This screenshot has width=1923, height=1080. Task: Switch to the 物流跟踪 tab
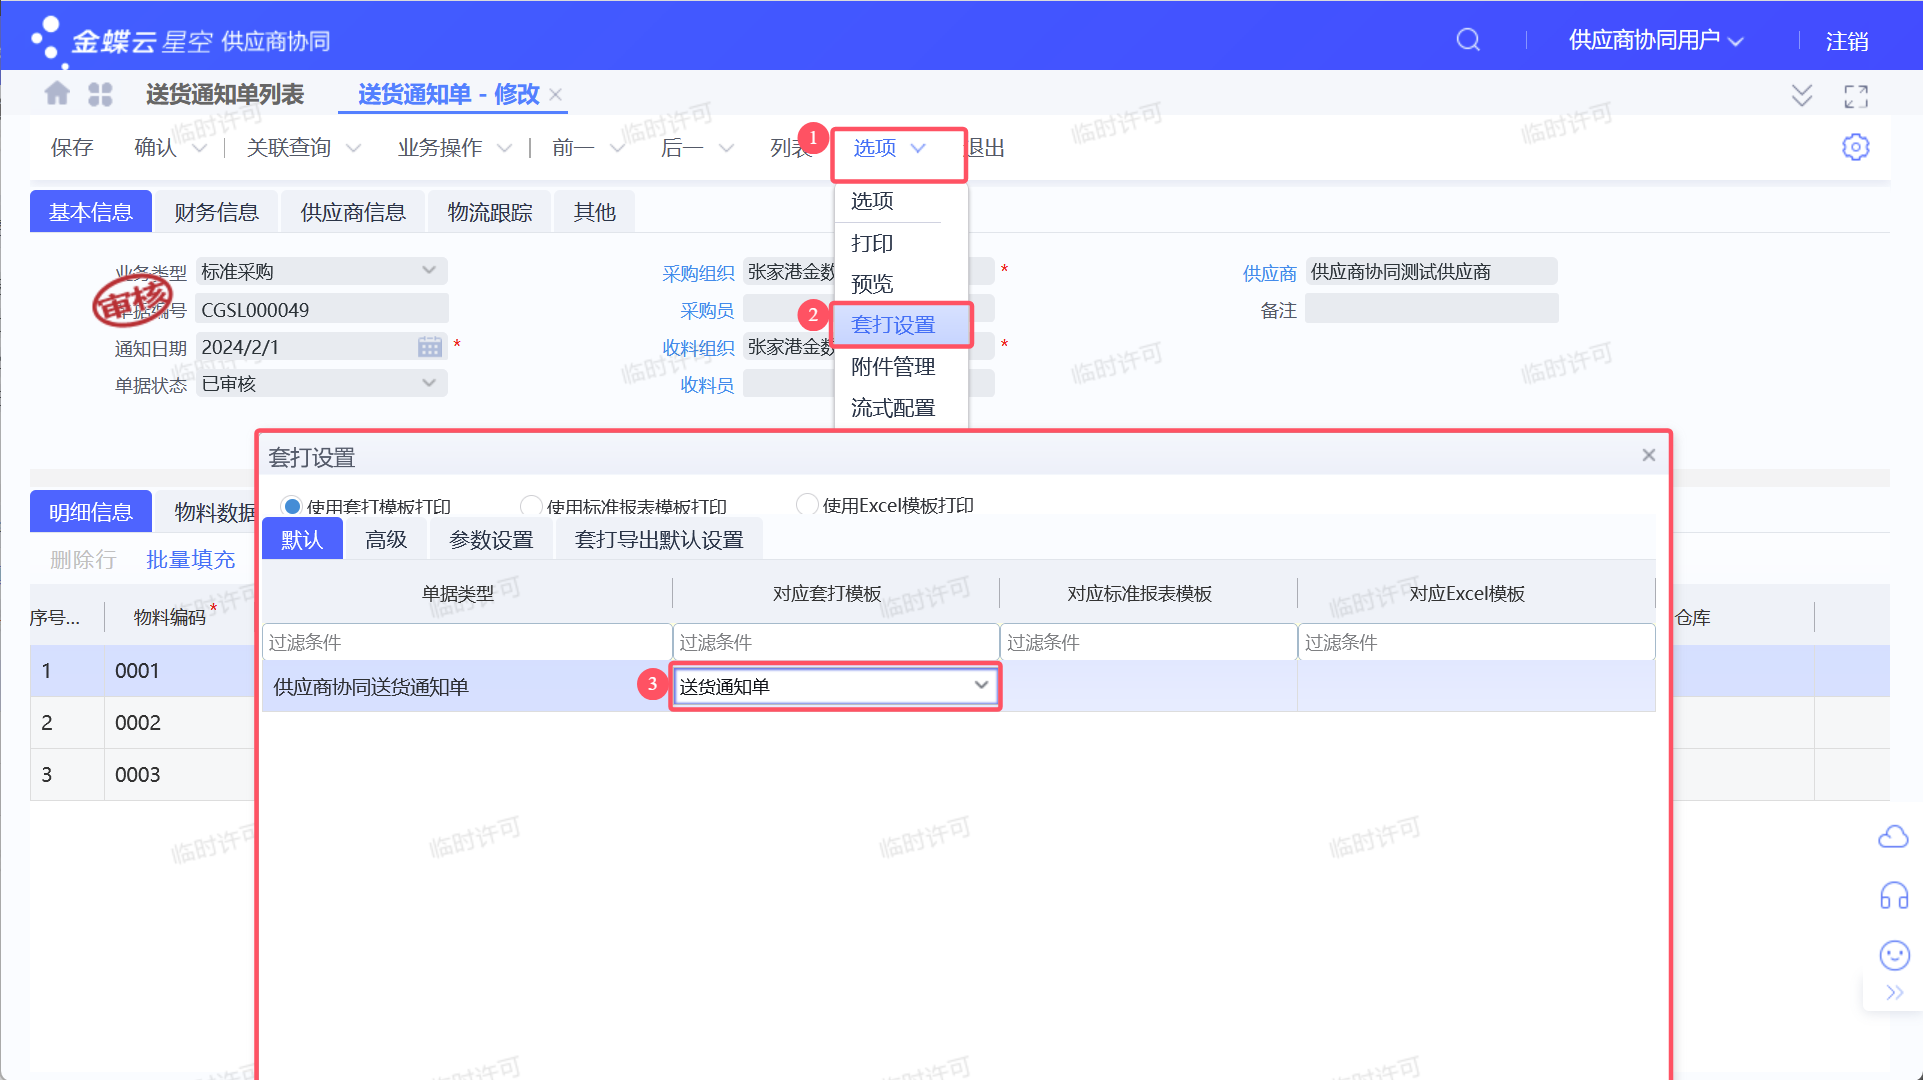[x=490, y=212]
